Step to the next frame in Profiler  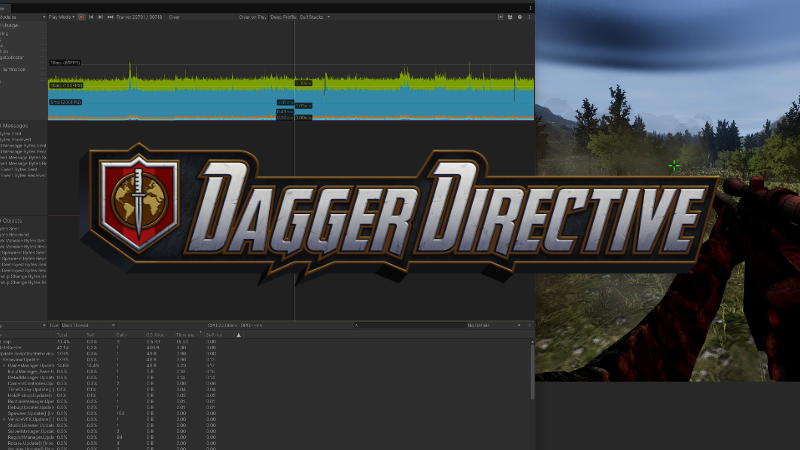(100, 17)
